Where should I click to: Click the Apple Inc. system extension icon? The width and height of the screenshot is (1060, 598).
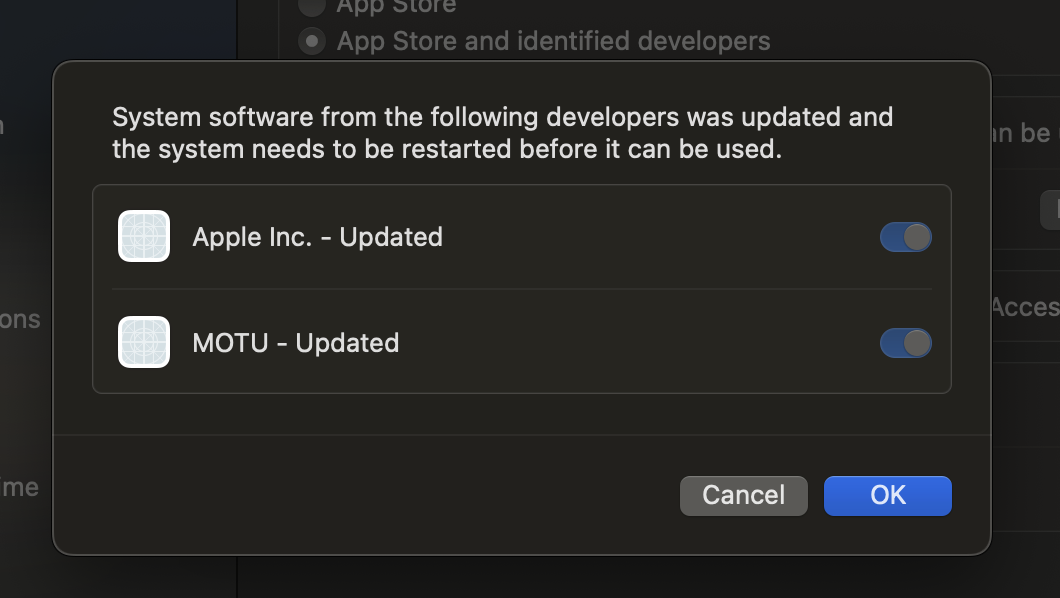tap(144, 236)
